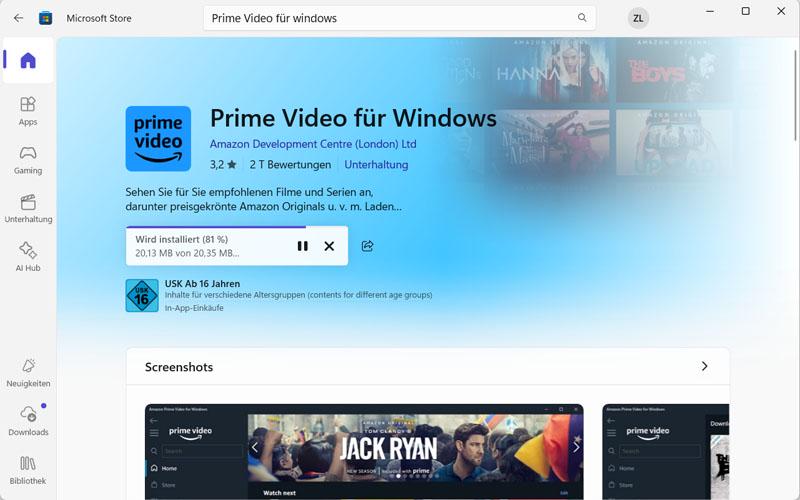
Task: Open the Home sidebar section
Action: [x=28, y=60]
